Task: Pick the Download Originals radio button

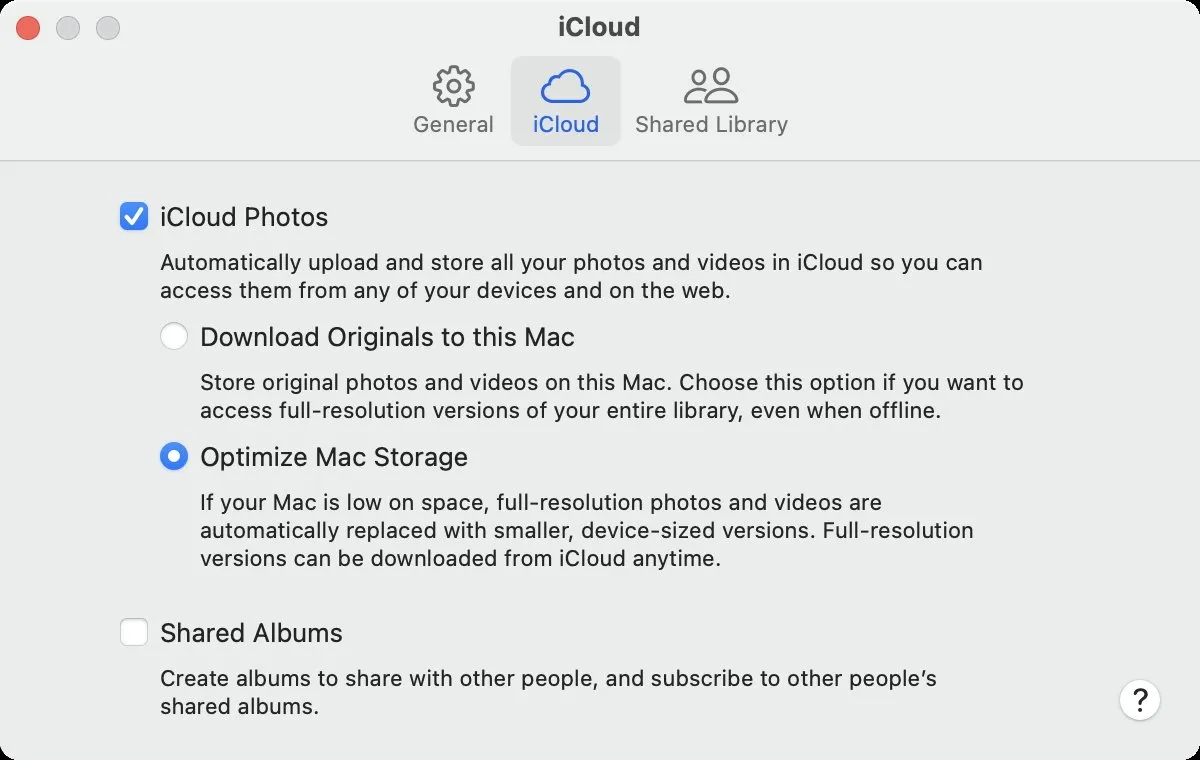Action: (174, 337)
